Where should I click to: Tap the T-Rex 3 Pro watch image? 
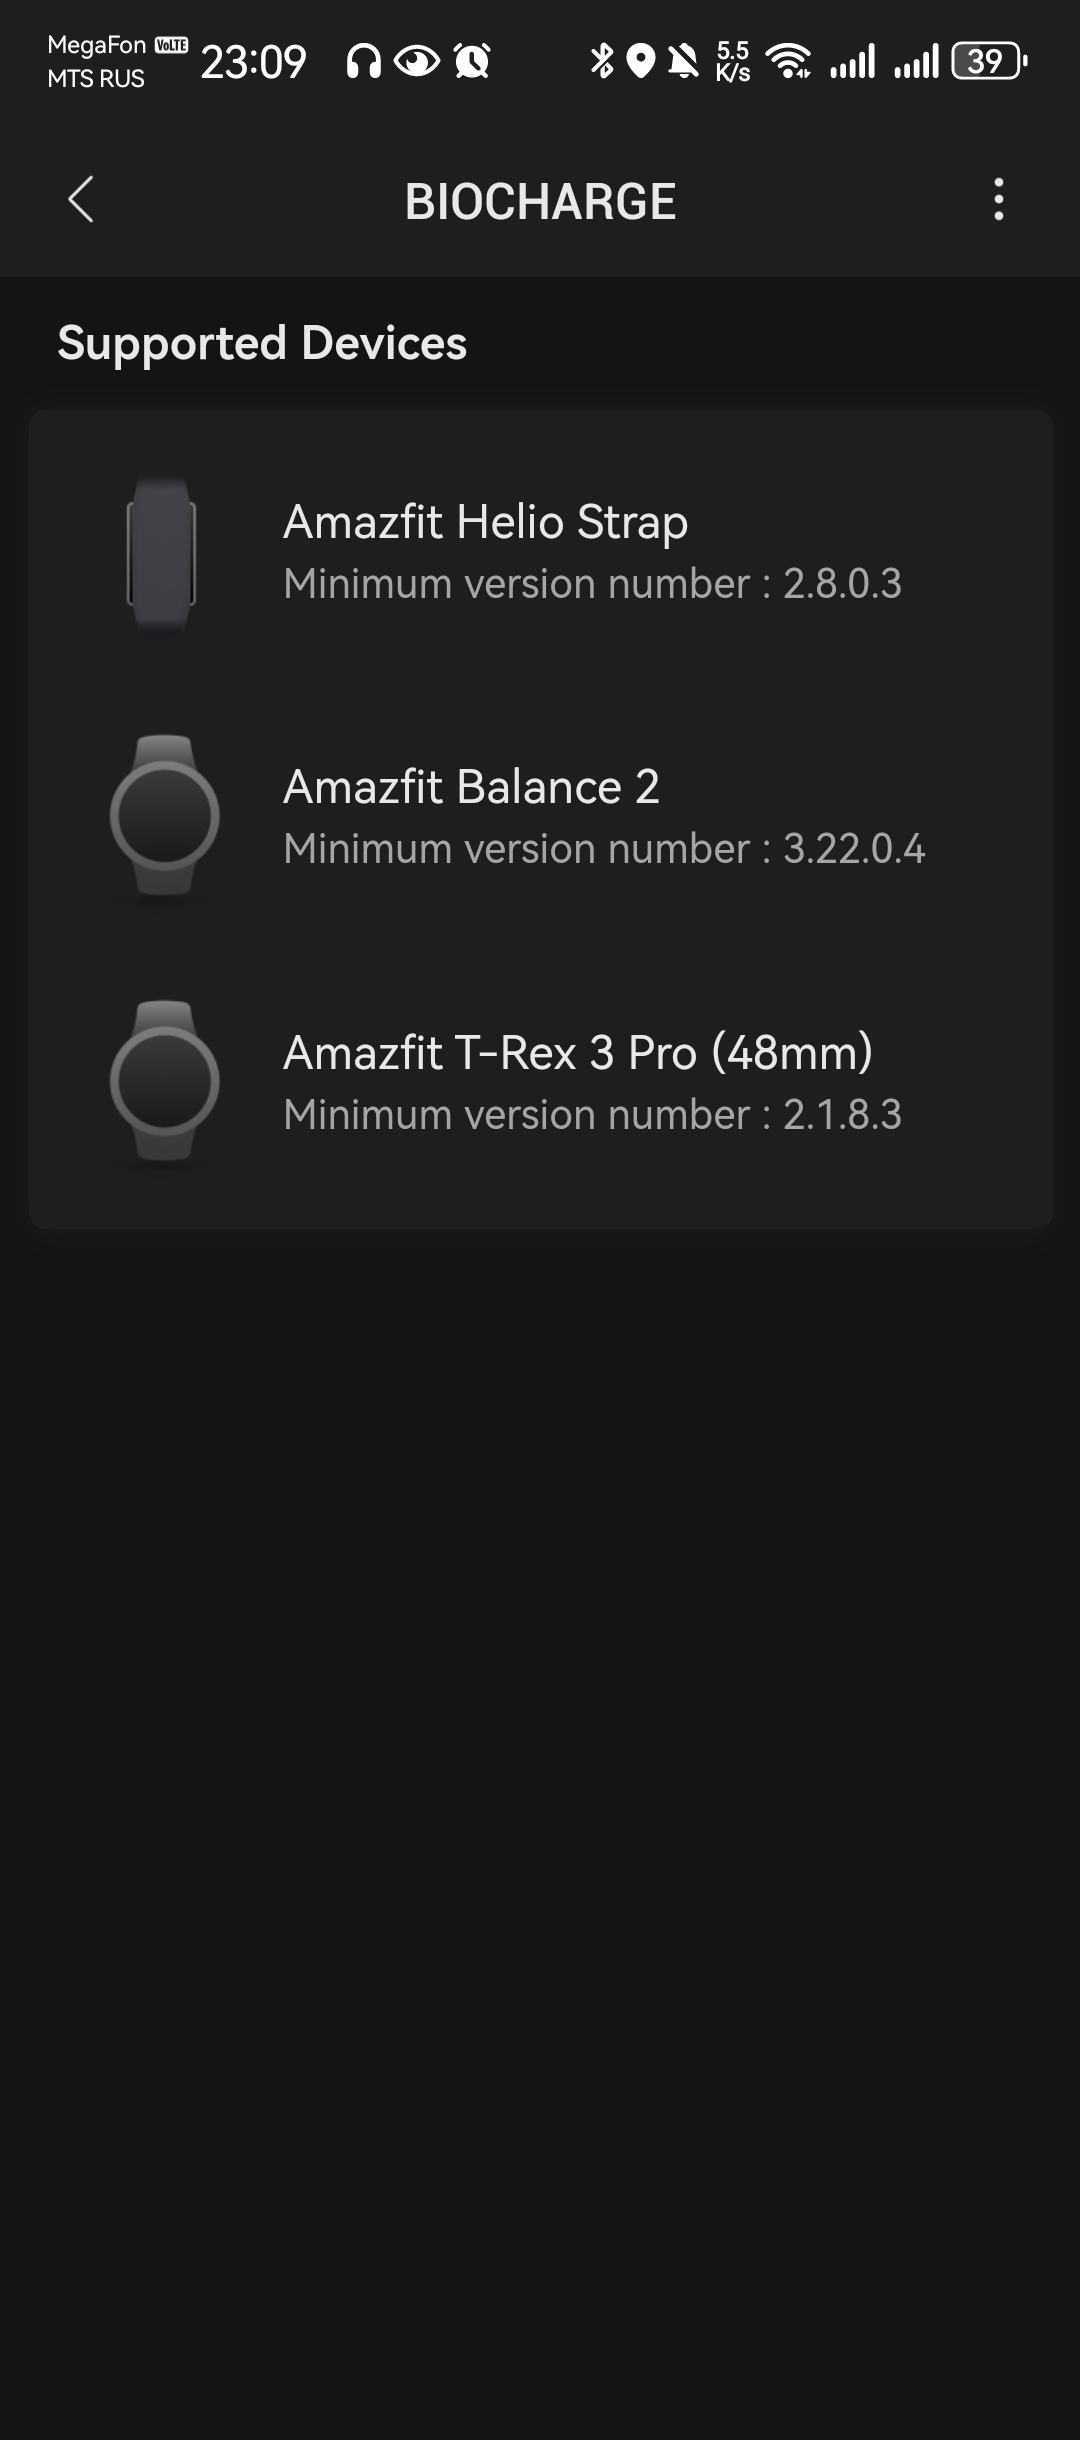(x=164, y=1082)
